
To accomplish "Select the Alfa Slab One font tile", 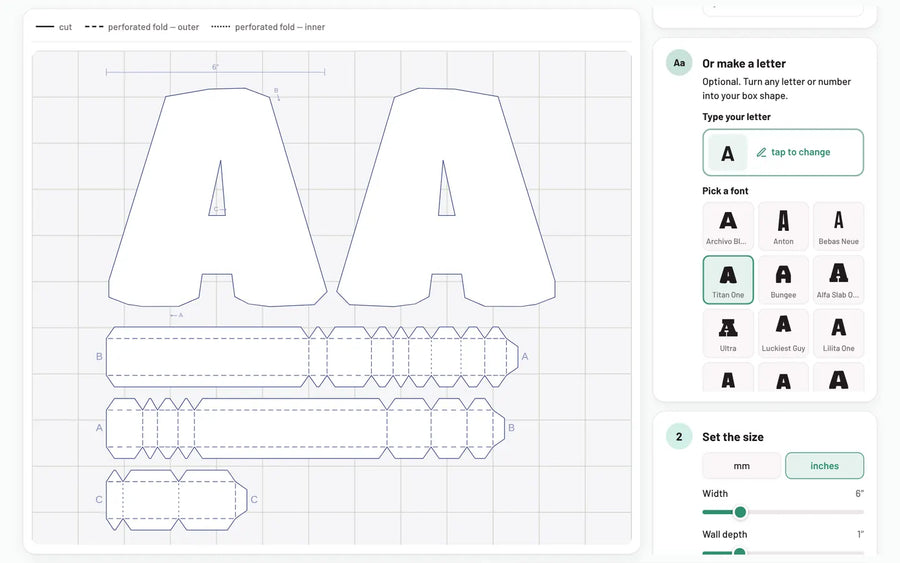I will (x=838, y=279).
